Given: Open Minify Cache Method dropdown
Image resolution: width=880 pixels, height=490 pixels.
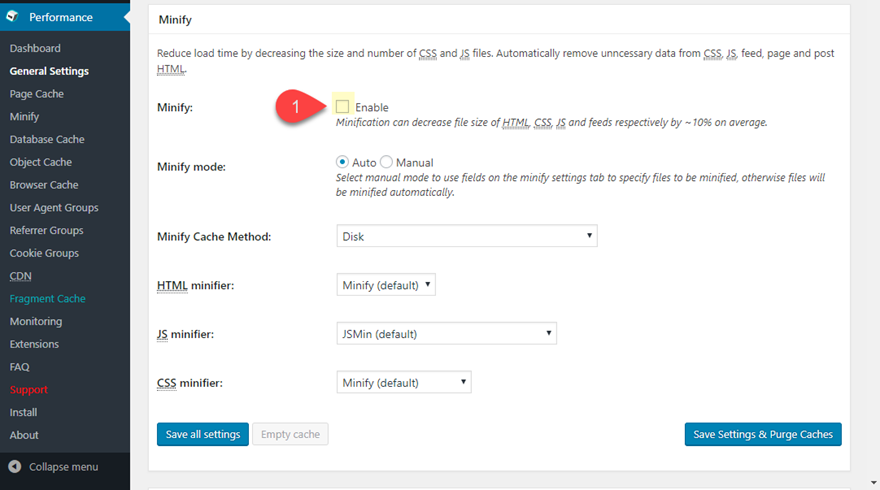Looking at the screenshot, I should 466,237.
